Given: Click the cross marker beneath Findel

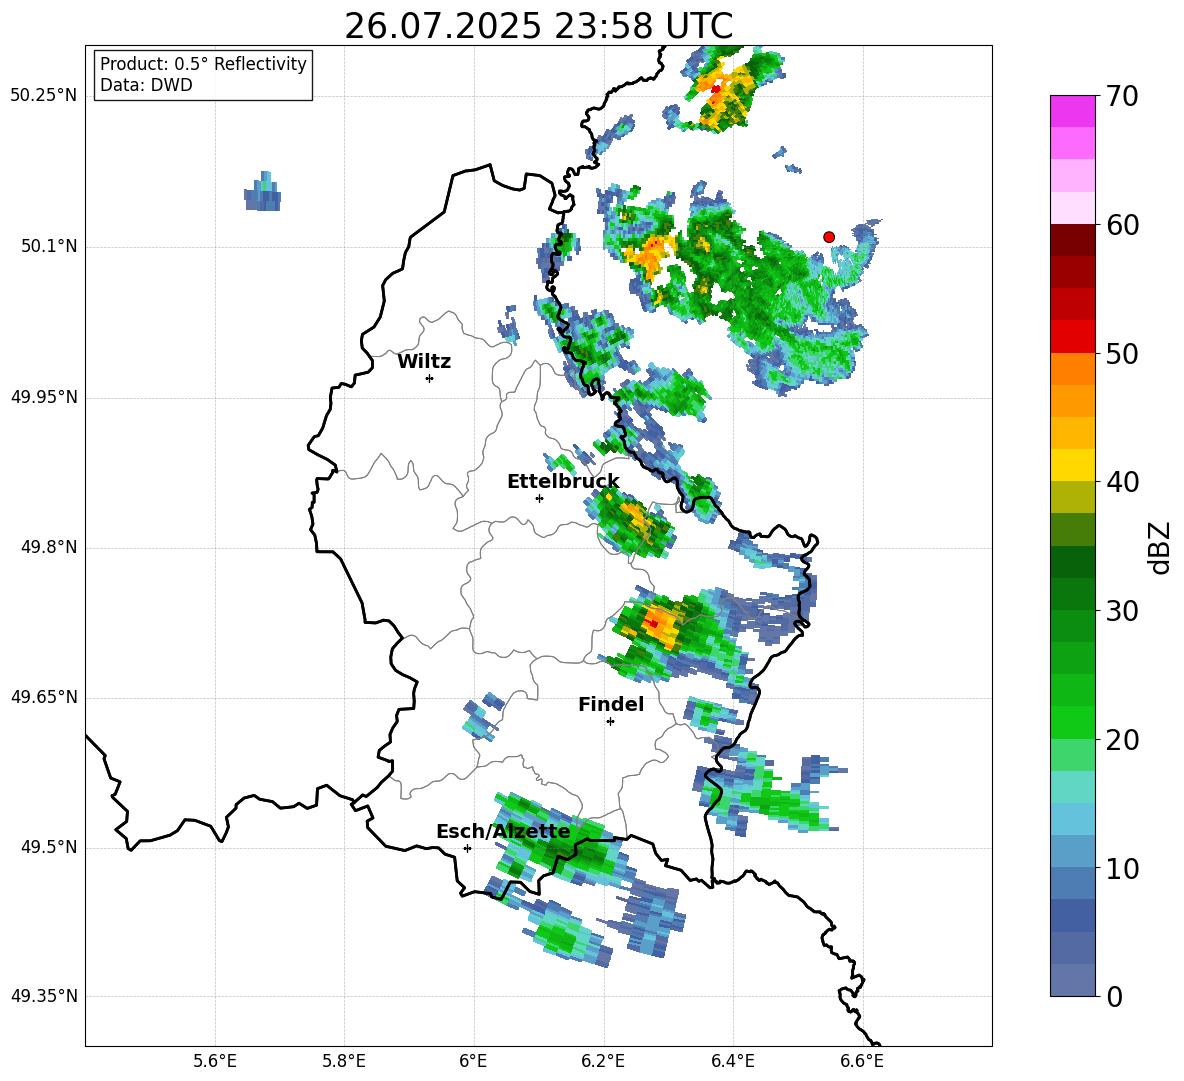Looking at the screenshot, I should click(610, 722).
